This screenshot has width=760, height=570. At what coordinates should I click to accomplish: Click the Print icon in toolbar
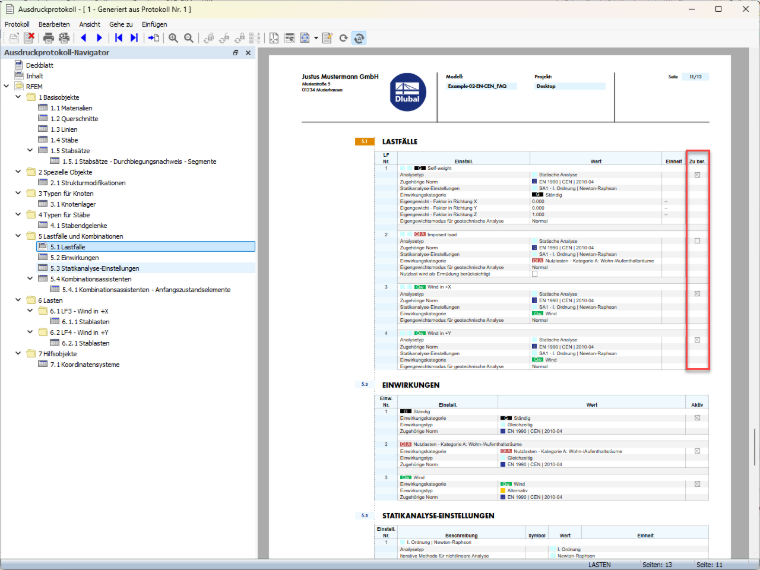[x=48, y=38]
